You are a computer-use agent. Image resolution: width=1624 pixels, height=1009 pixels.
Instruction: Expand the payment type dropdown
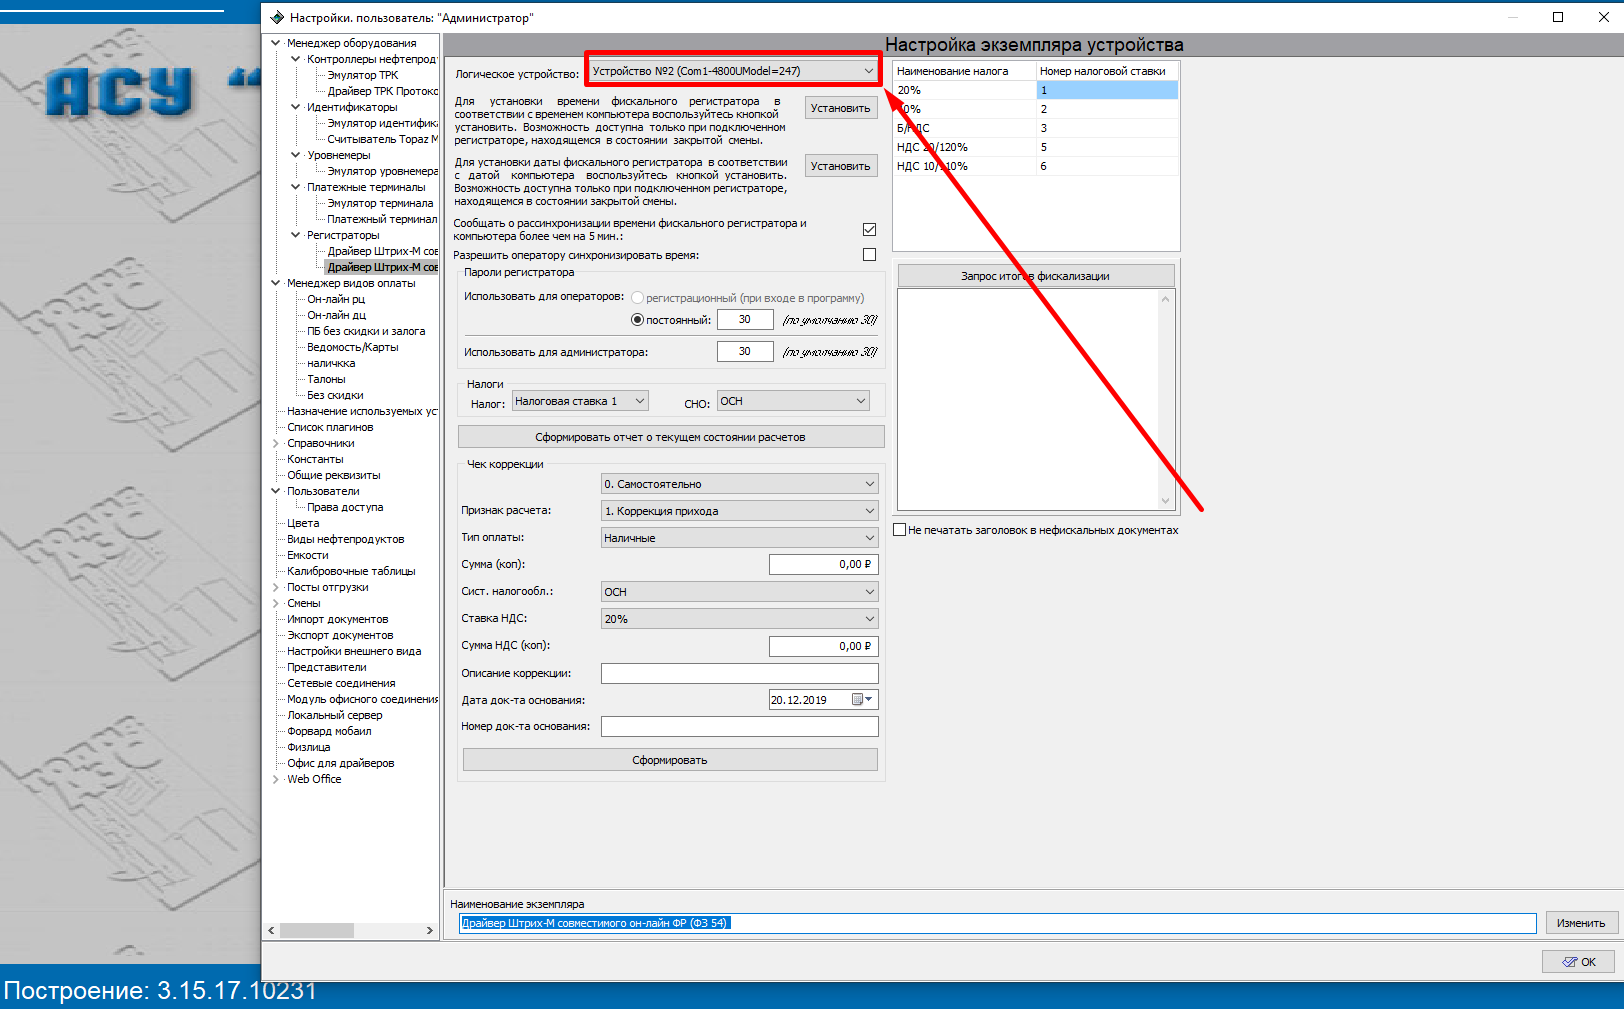coord(869,538)
